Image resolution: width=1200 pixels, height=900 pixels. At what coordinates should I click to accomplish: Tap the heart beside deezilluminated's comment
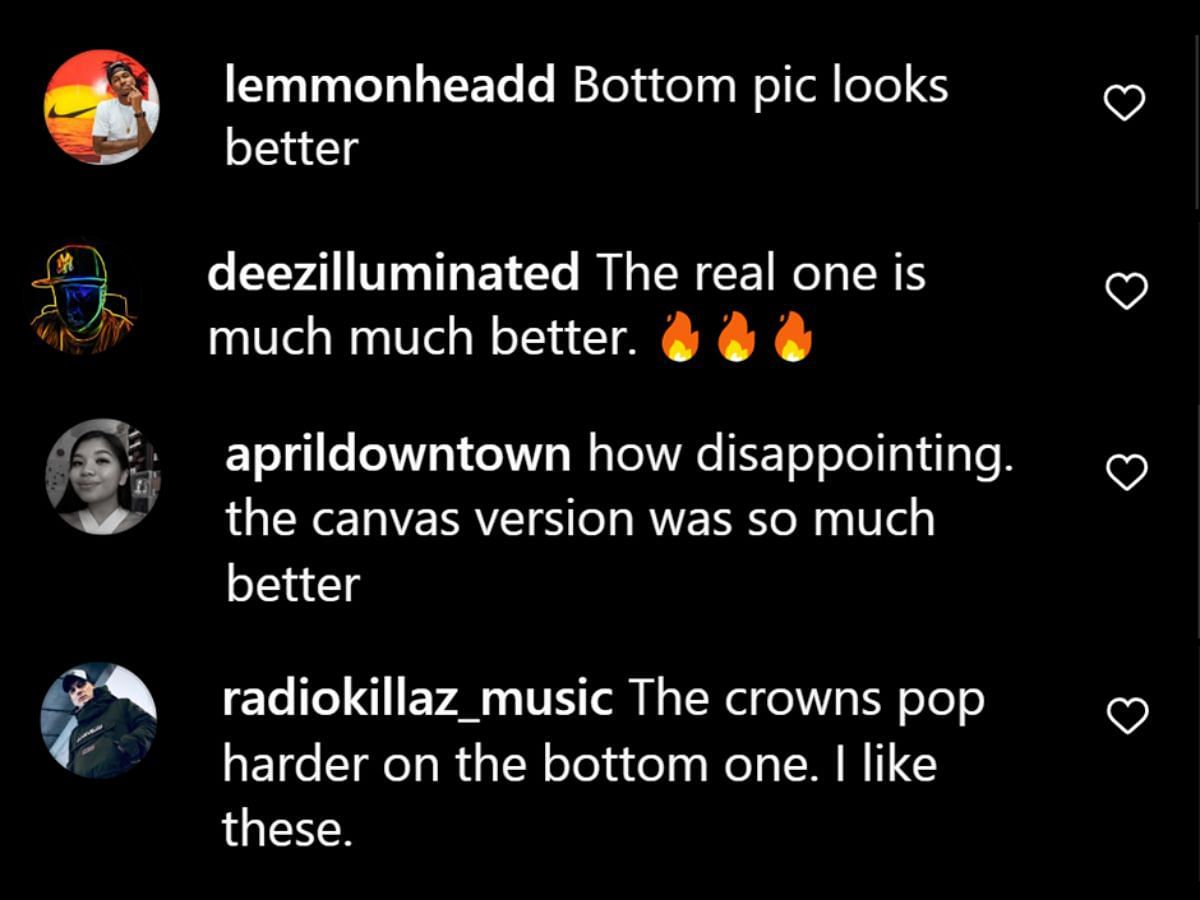point(1128,290)
